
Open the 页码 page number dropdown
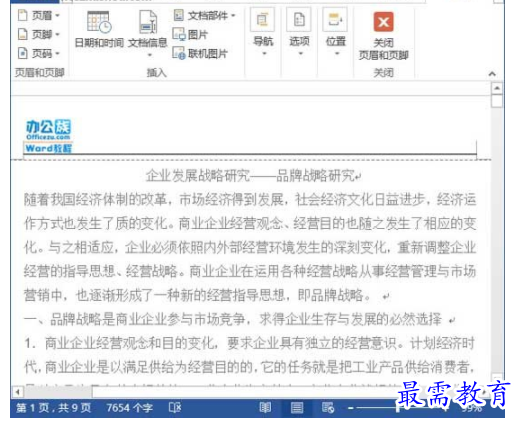(39, 53)
